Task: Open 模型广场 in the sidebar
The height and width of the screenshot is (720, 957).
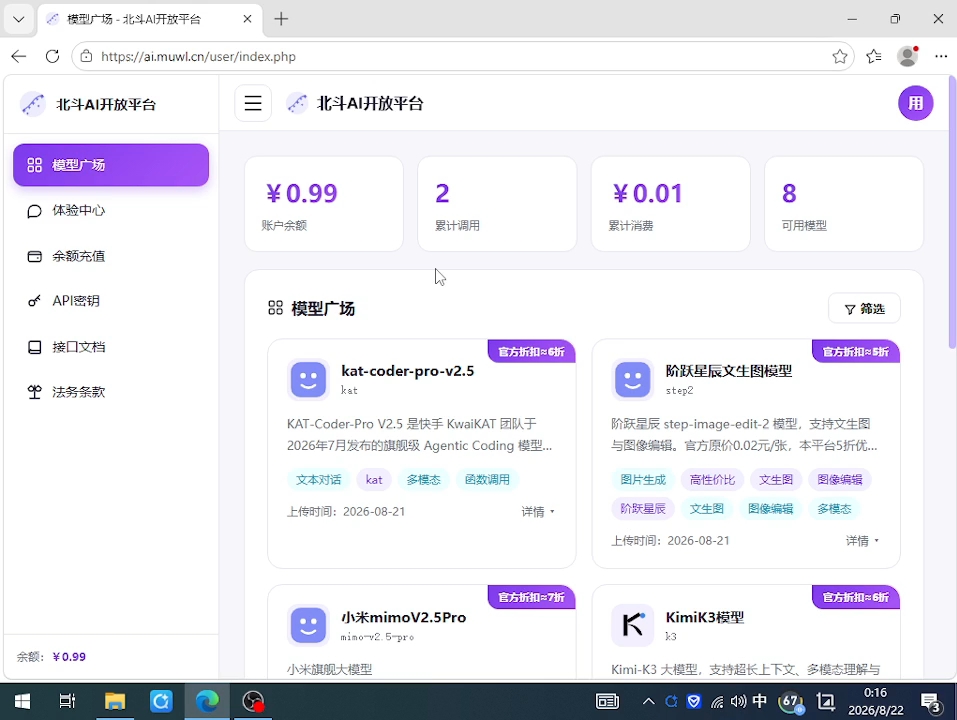Action: 111,165
